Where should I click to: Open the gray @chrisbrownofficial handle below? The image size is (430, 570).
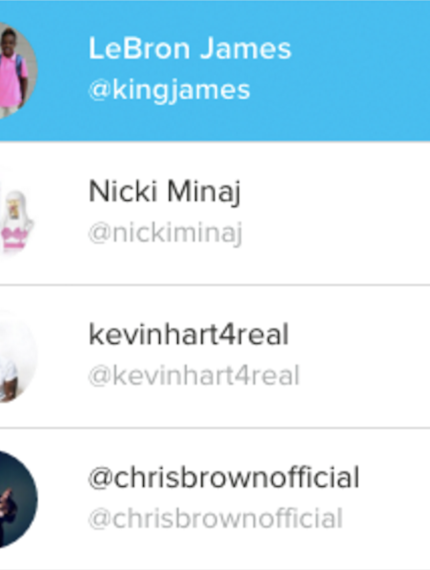[x=216, y=519]
